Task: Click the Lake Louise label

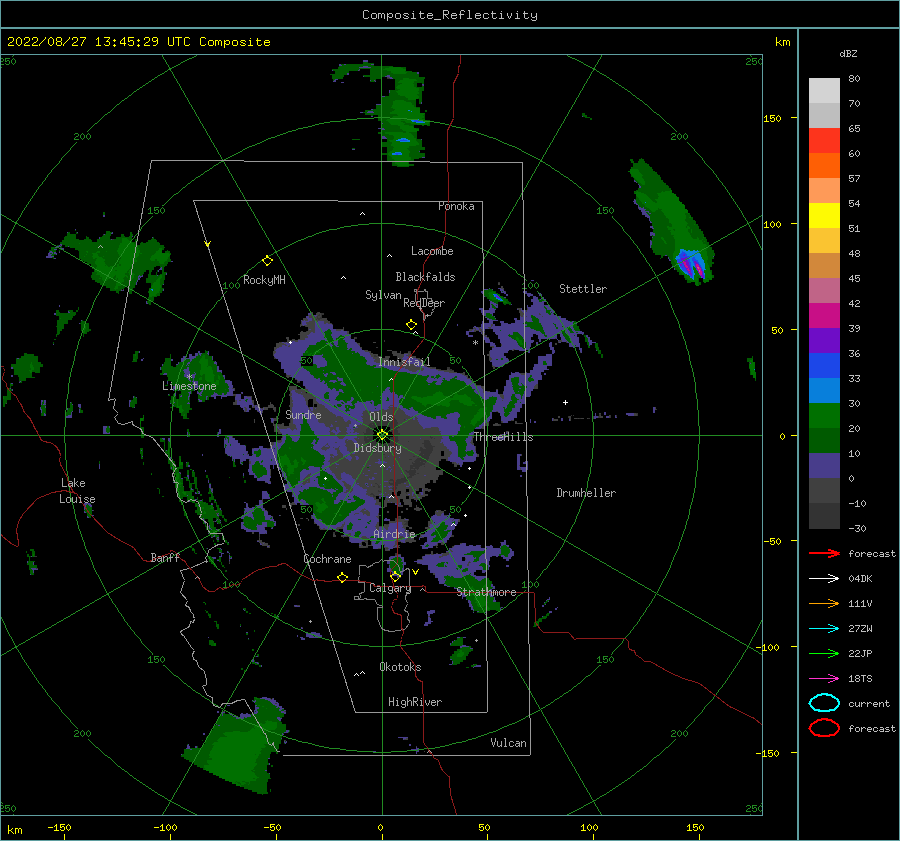Action: (77, 491)
